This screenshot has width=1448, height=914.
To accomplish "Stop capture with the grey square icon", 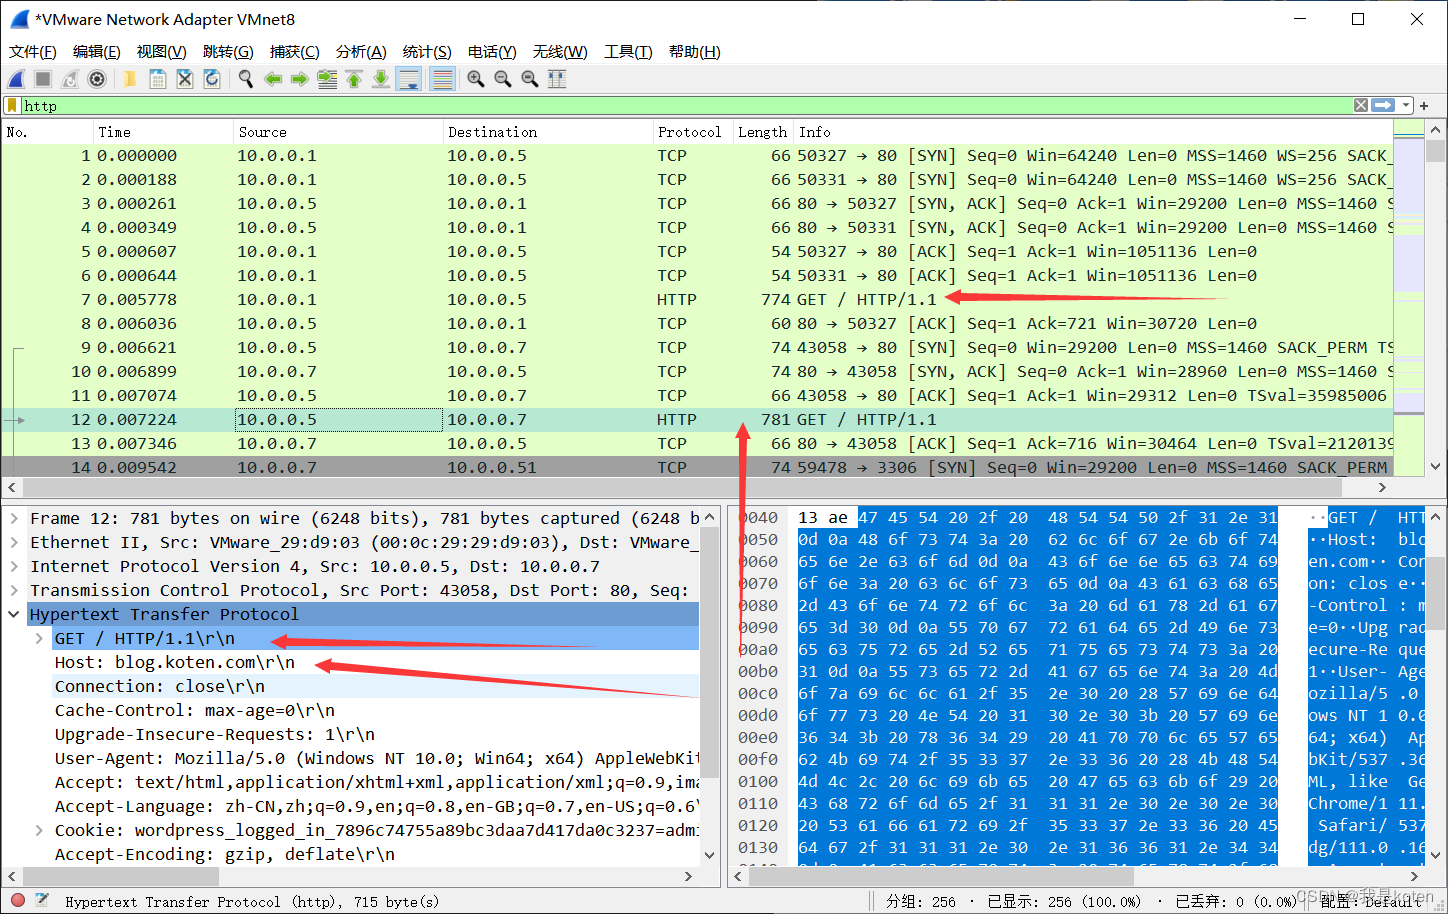I will (x=43, y=79).
